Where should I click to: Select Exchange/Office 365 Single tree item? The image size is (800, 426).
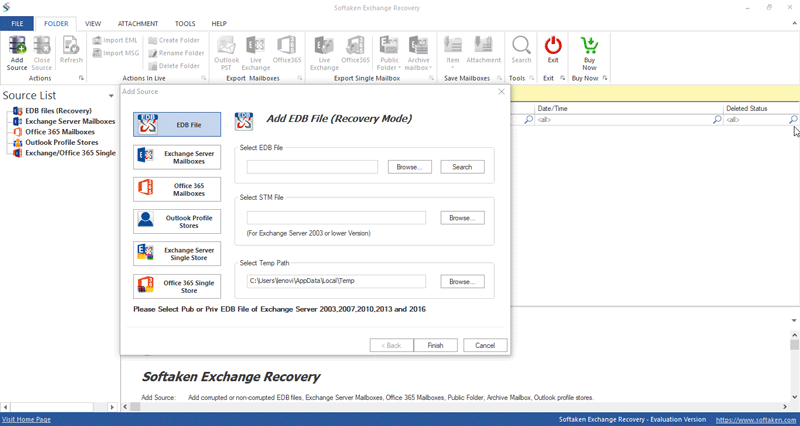tap(70, 153)
